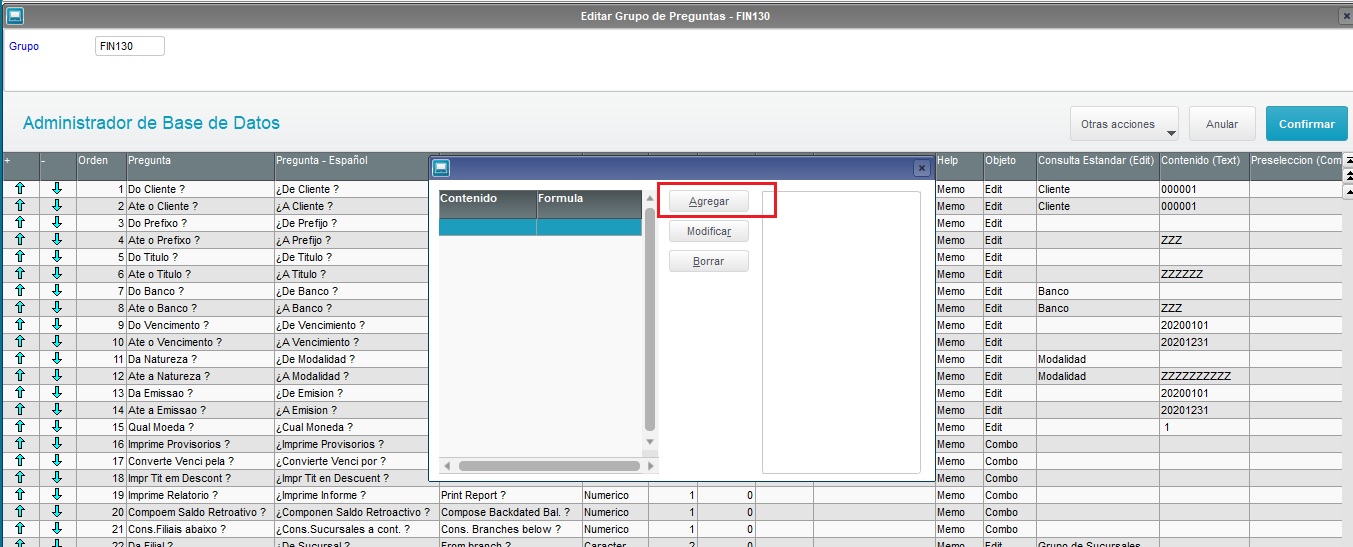Click the app icon in the small dialog title bar

coord(441,168)
